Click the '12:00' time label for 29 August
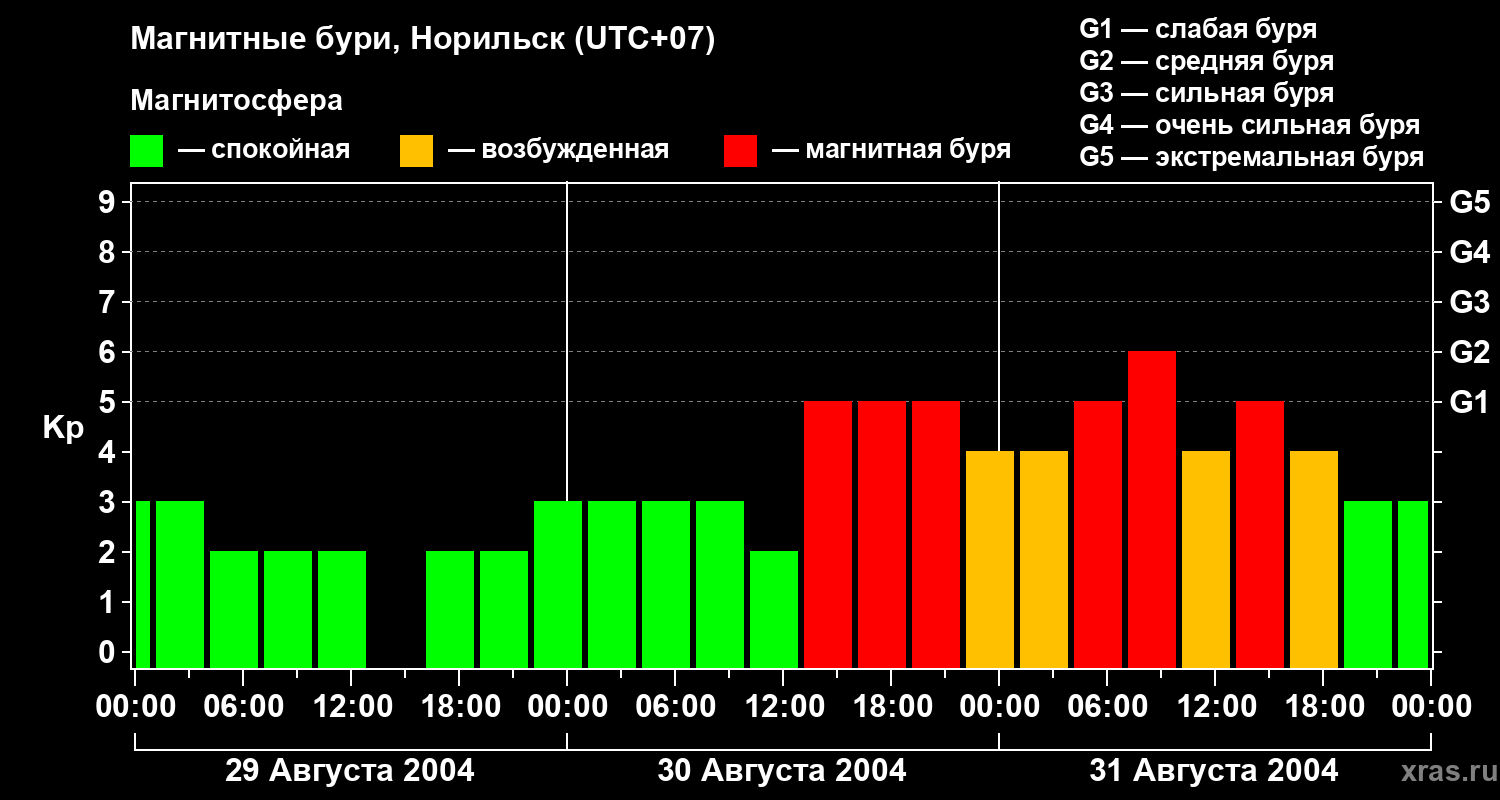Screen dimensions: 1500x800 pos(351,706)
